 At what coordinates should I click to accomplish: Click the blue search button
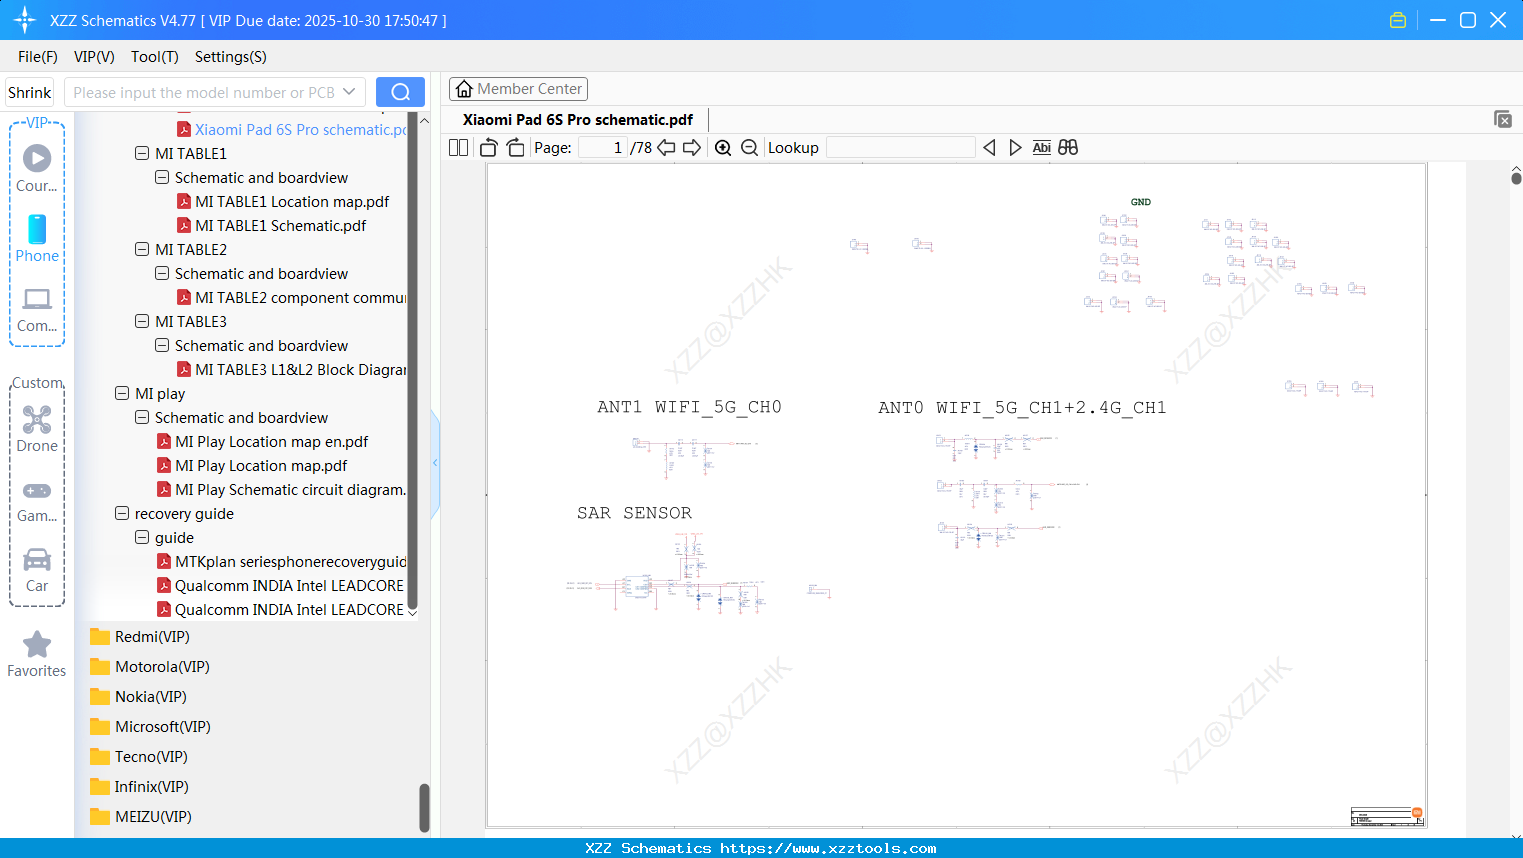tap(400, 92)
